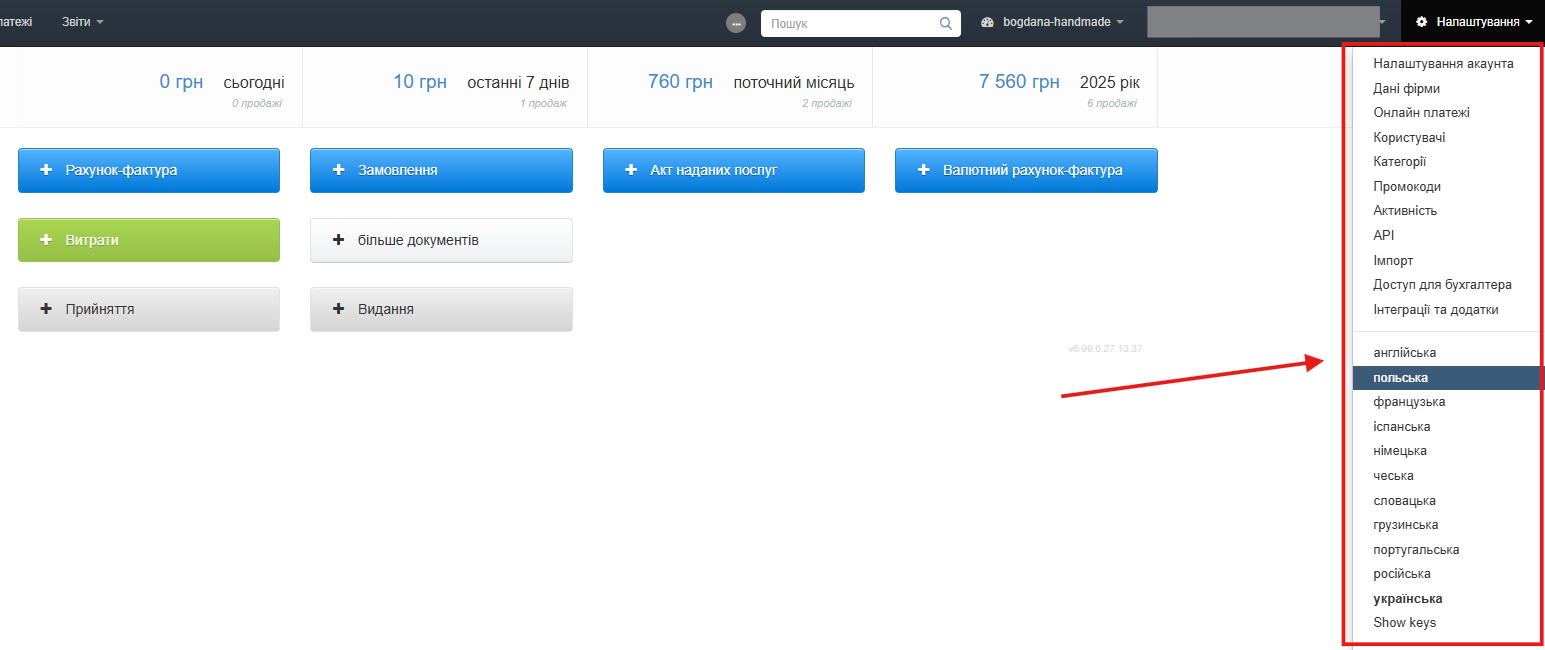Click the search magnifier icon
The height and width of the screenshot is (650, 1545).
(x=946, y=23)
